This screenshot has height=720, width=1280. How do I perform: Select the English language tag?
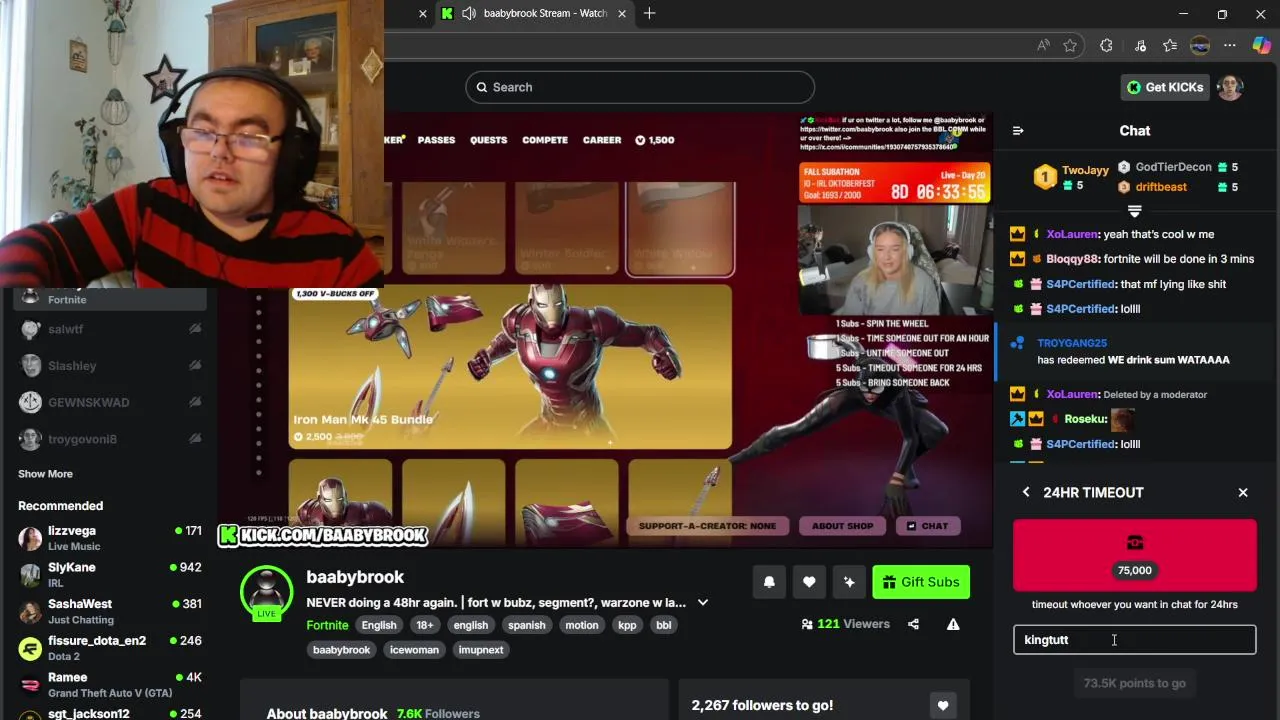click(x=379, y=625)
